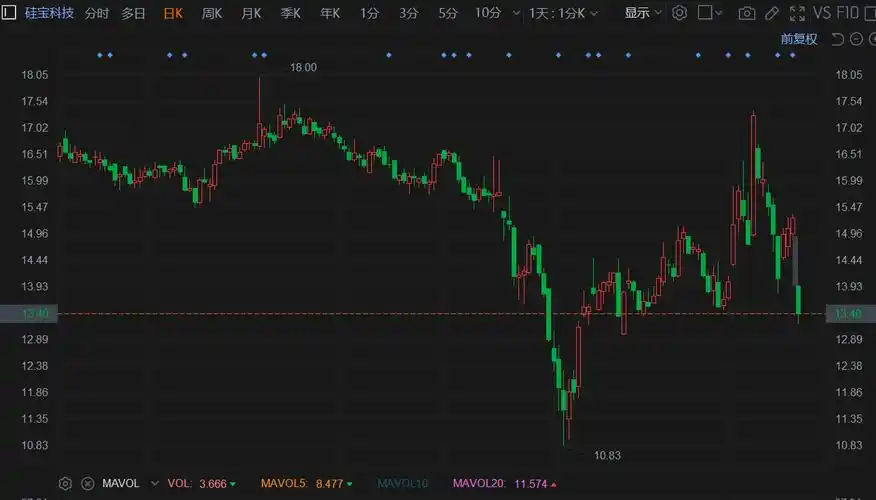
Task: Open the drawing pencil tool
Action: [x=772, y=13]
